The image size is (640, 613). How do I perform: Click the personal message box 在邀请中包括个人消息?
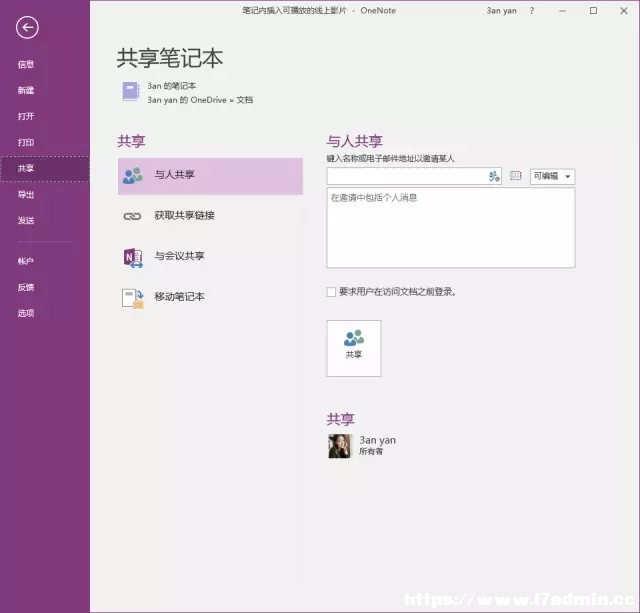click(x=451, y=228)
